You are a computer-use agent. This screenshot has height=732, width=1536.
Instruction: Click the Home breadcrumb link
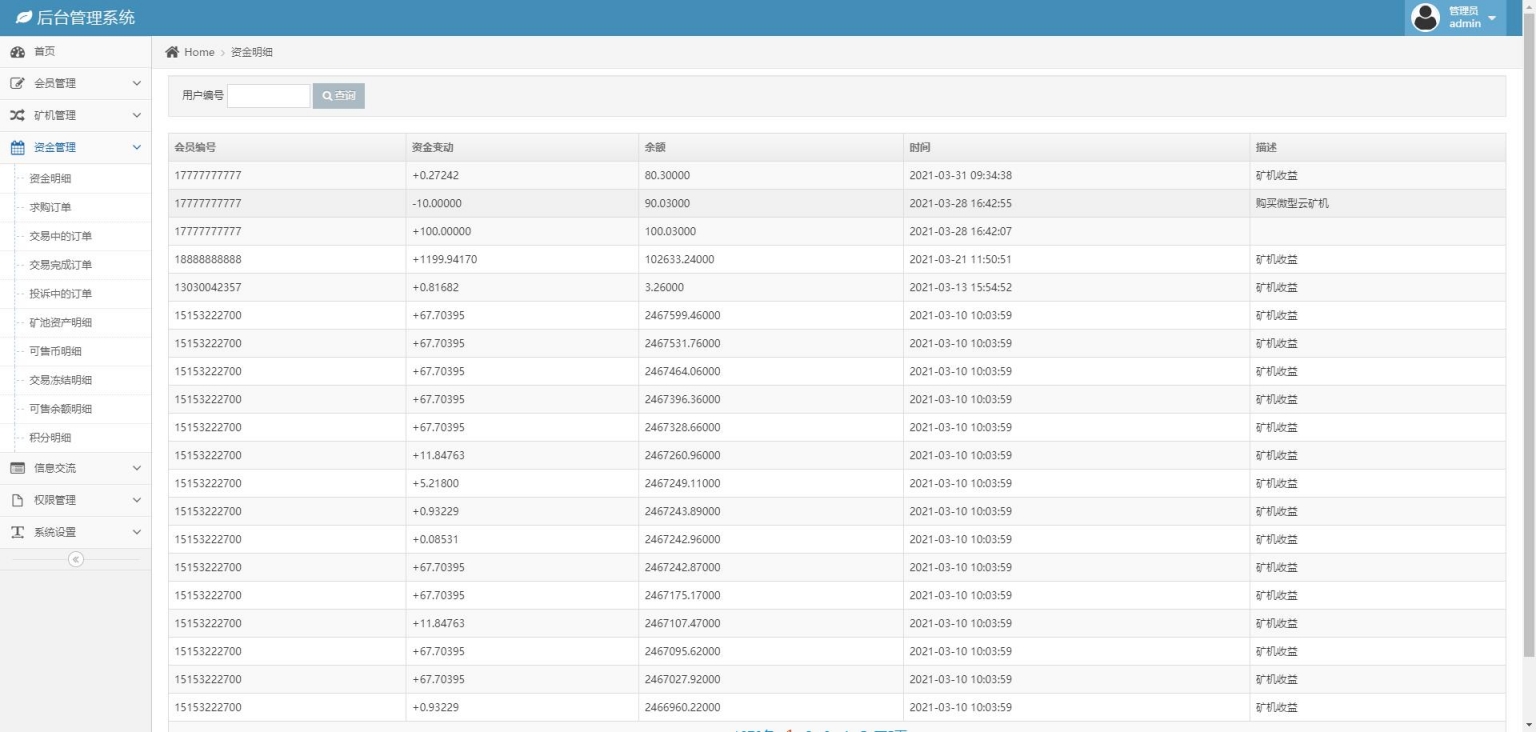199,52
